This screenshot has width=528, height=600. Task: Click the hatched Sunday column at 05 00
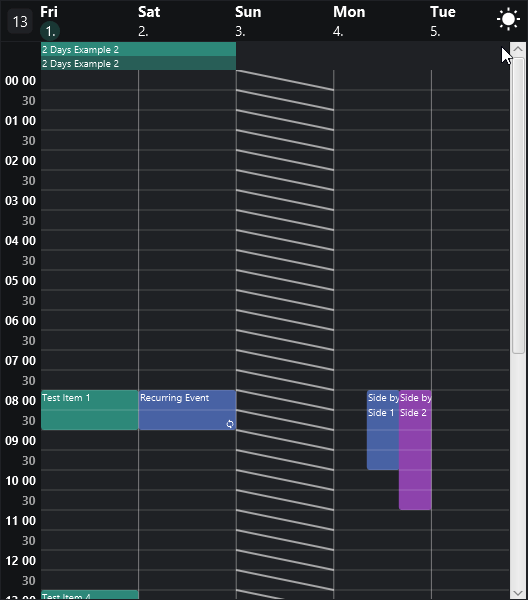pos(285,280)
